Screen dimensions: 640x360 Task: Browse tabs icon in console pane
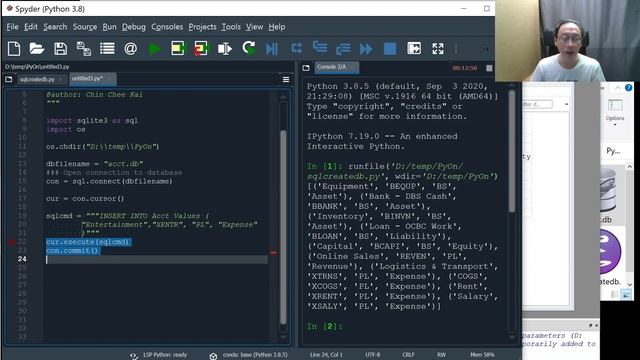[x=306, y=68]
